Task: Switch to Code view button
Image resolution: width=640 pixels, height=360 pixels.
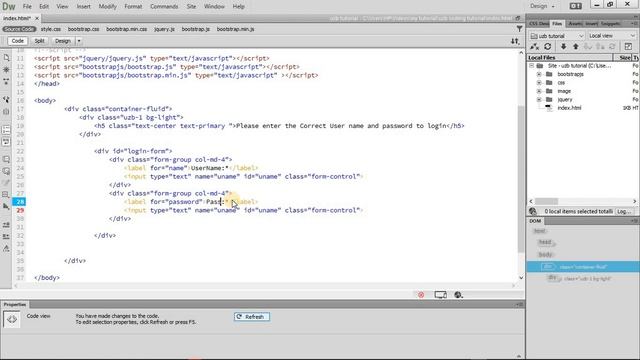Action: 18,41
